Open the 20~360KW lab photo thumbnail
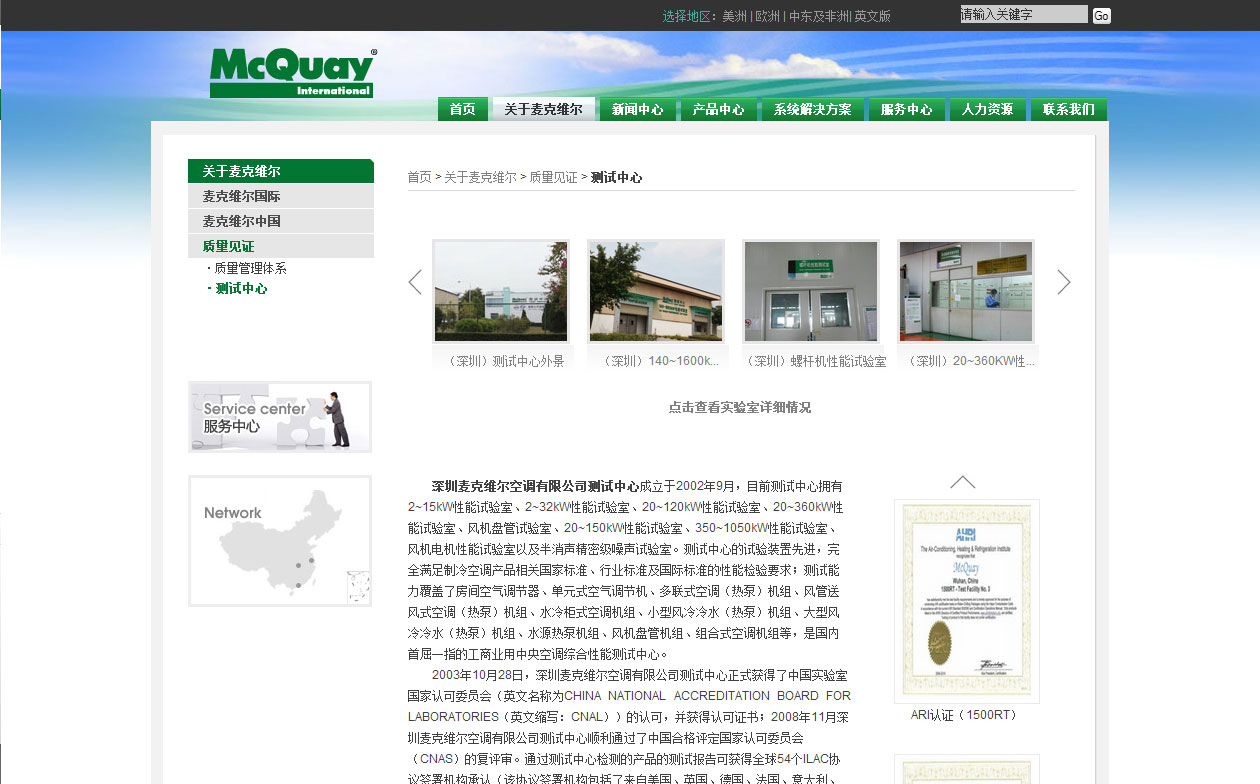Screen dimensions: 1260x784 point(966,291)
